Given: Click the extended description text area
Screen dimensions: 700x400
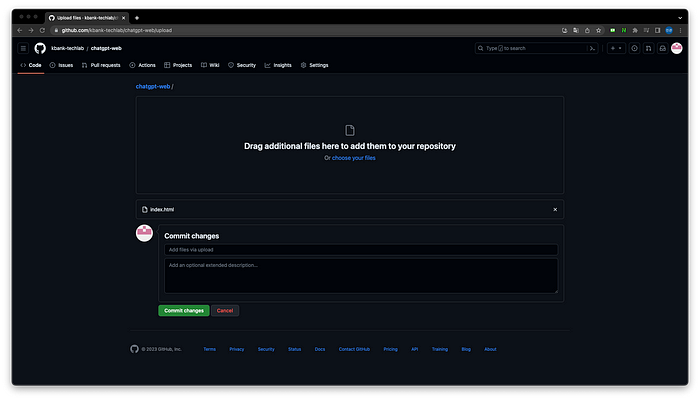Looking at the screenshot, I should click(360, 275).
